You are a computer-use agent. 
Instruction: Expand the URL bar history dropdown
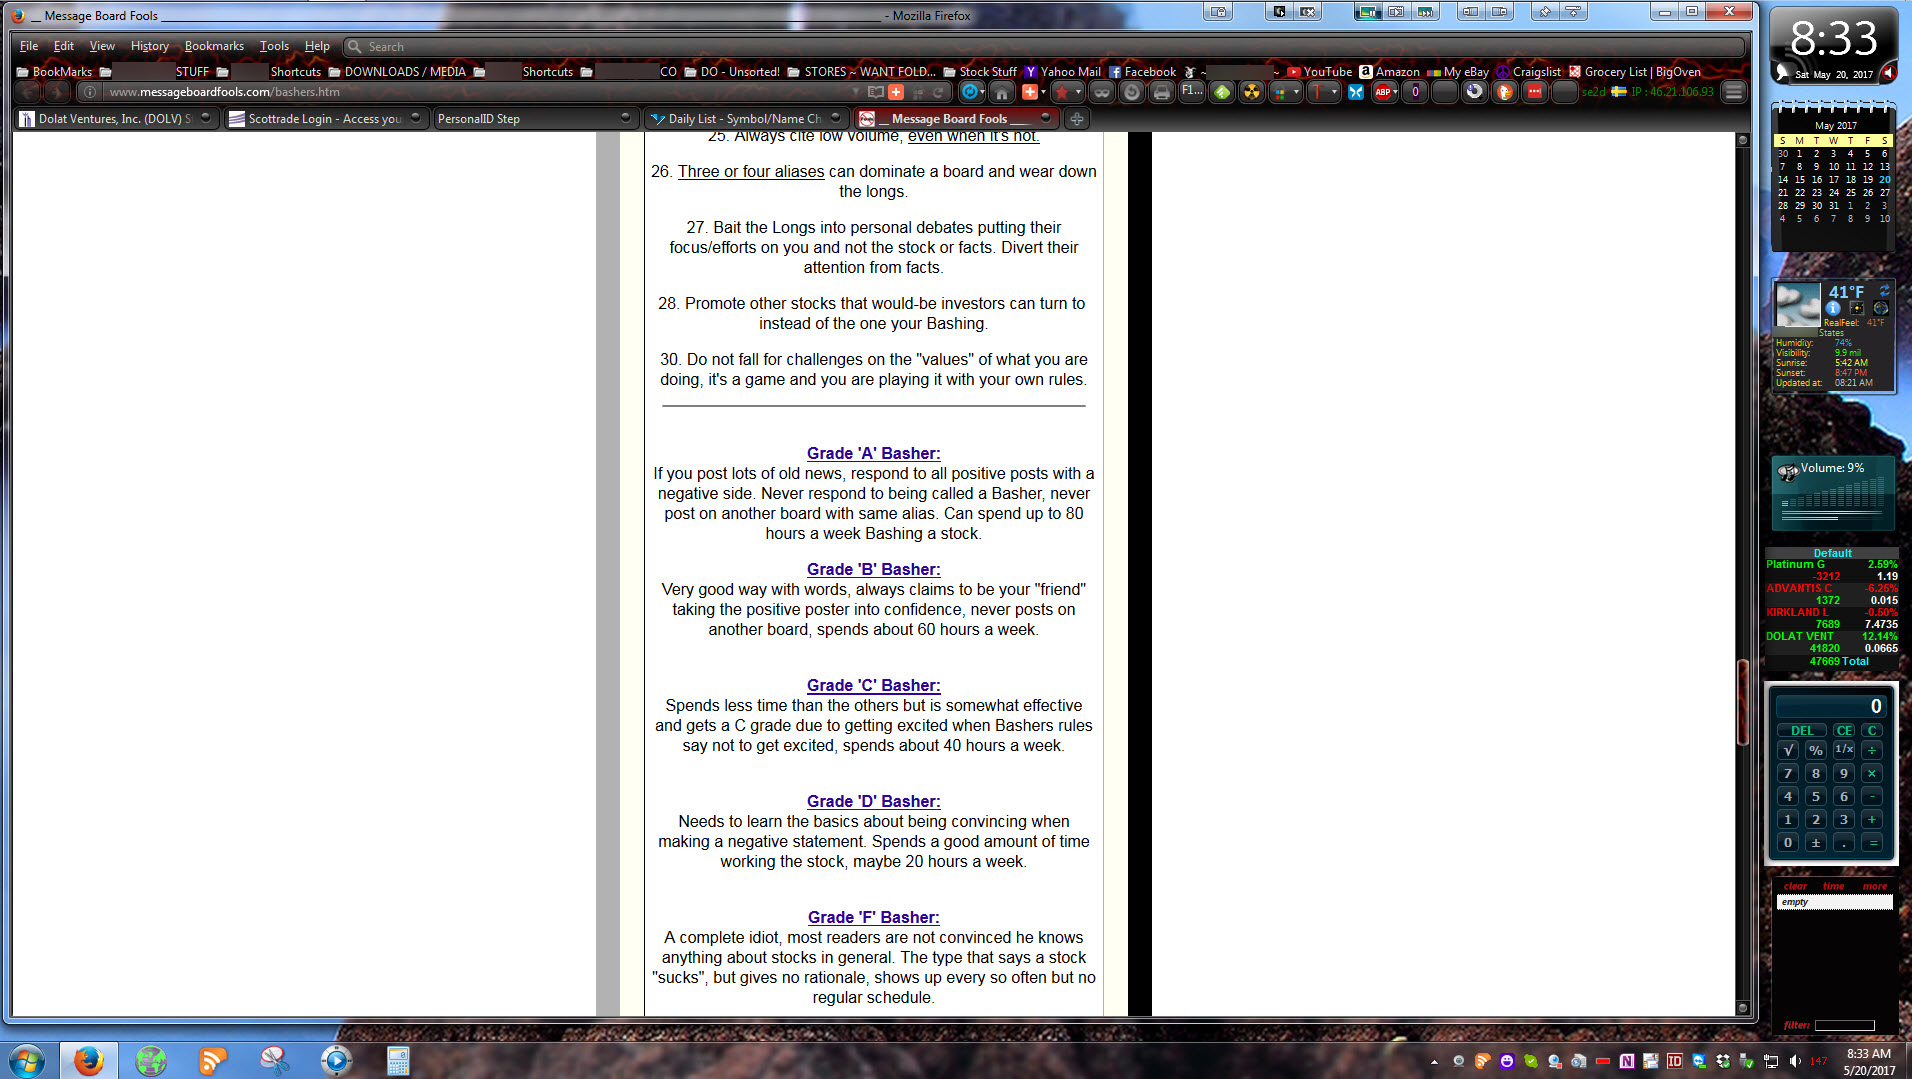(x=855, y=92)
